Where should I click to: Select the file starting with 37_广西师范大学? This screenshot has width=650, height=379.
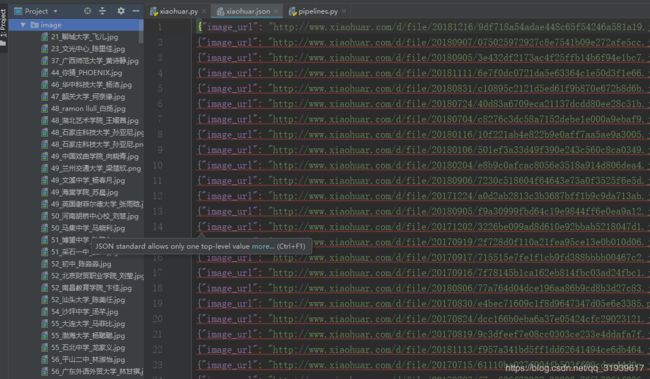click(95, 61)
